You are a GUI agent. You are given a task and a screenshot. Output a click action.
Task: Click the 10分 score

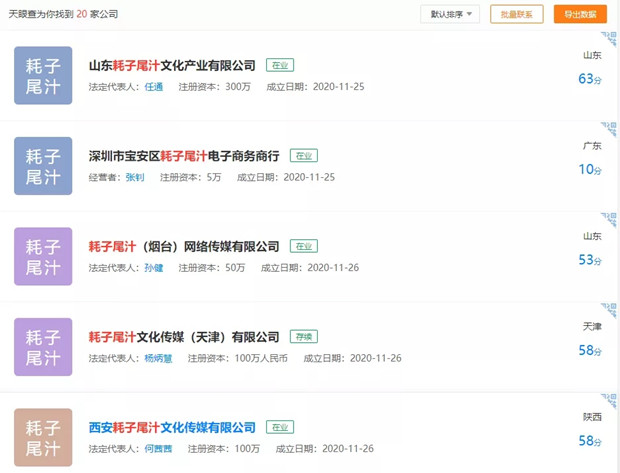(x=590, y=169)
